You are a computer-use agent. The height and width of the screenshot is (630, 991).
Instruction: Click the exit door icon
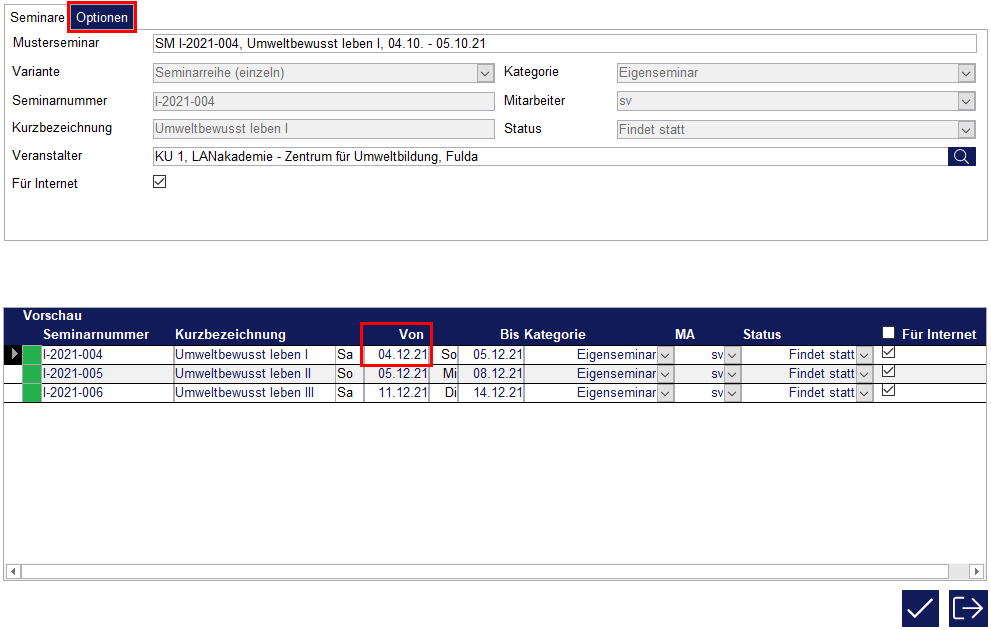coord(968,608)
